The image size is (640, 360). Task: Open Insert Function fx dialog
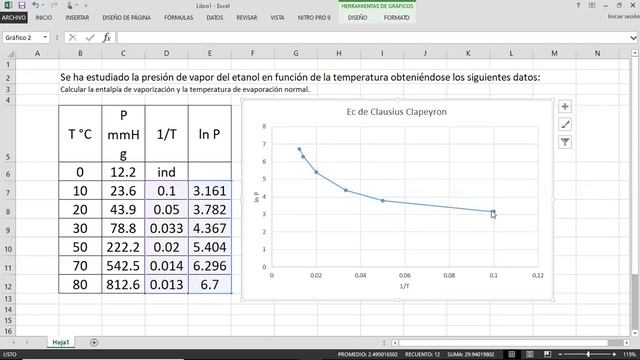click(x=107, y=38)
